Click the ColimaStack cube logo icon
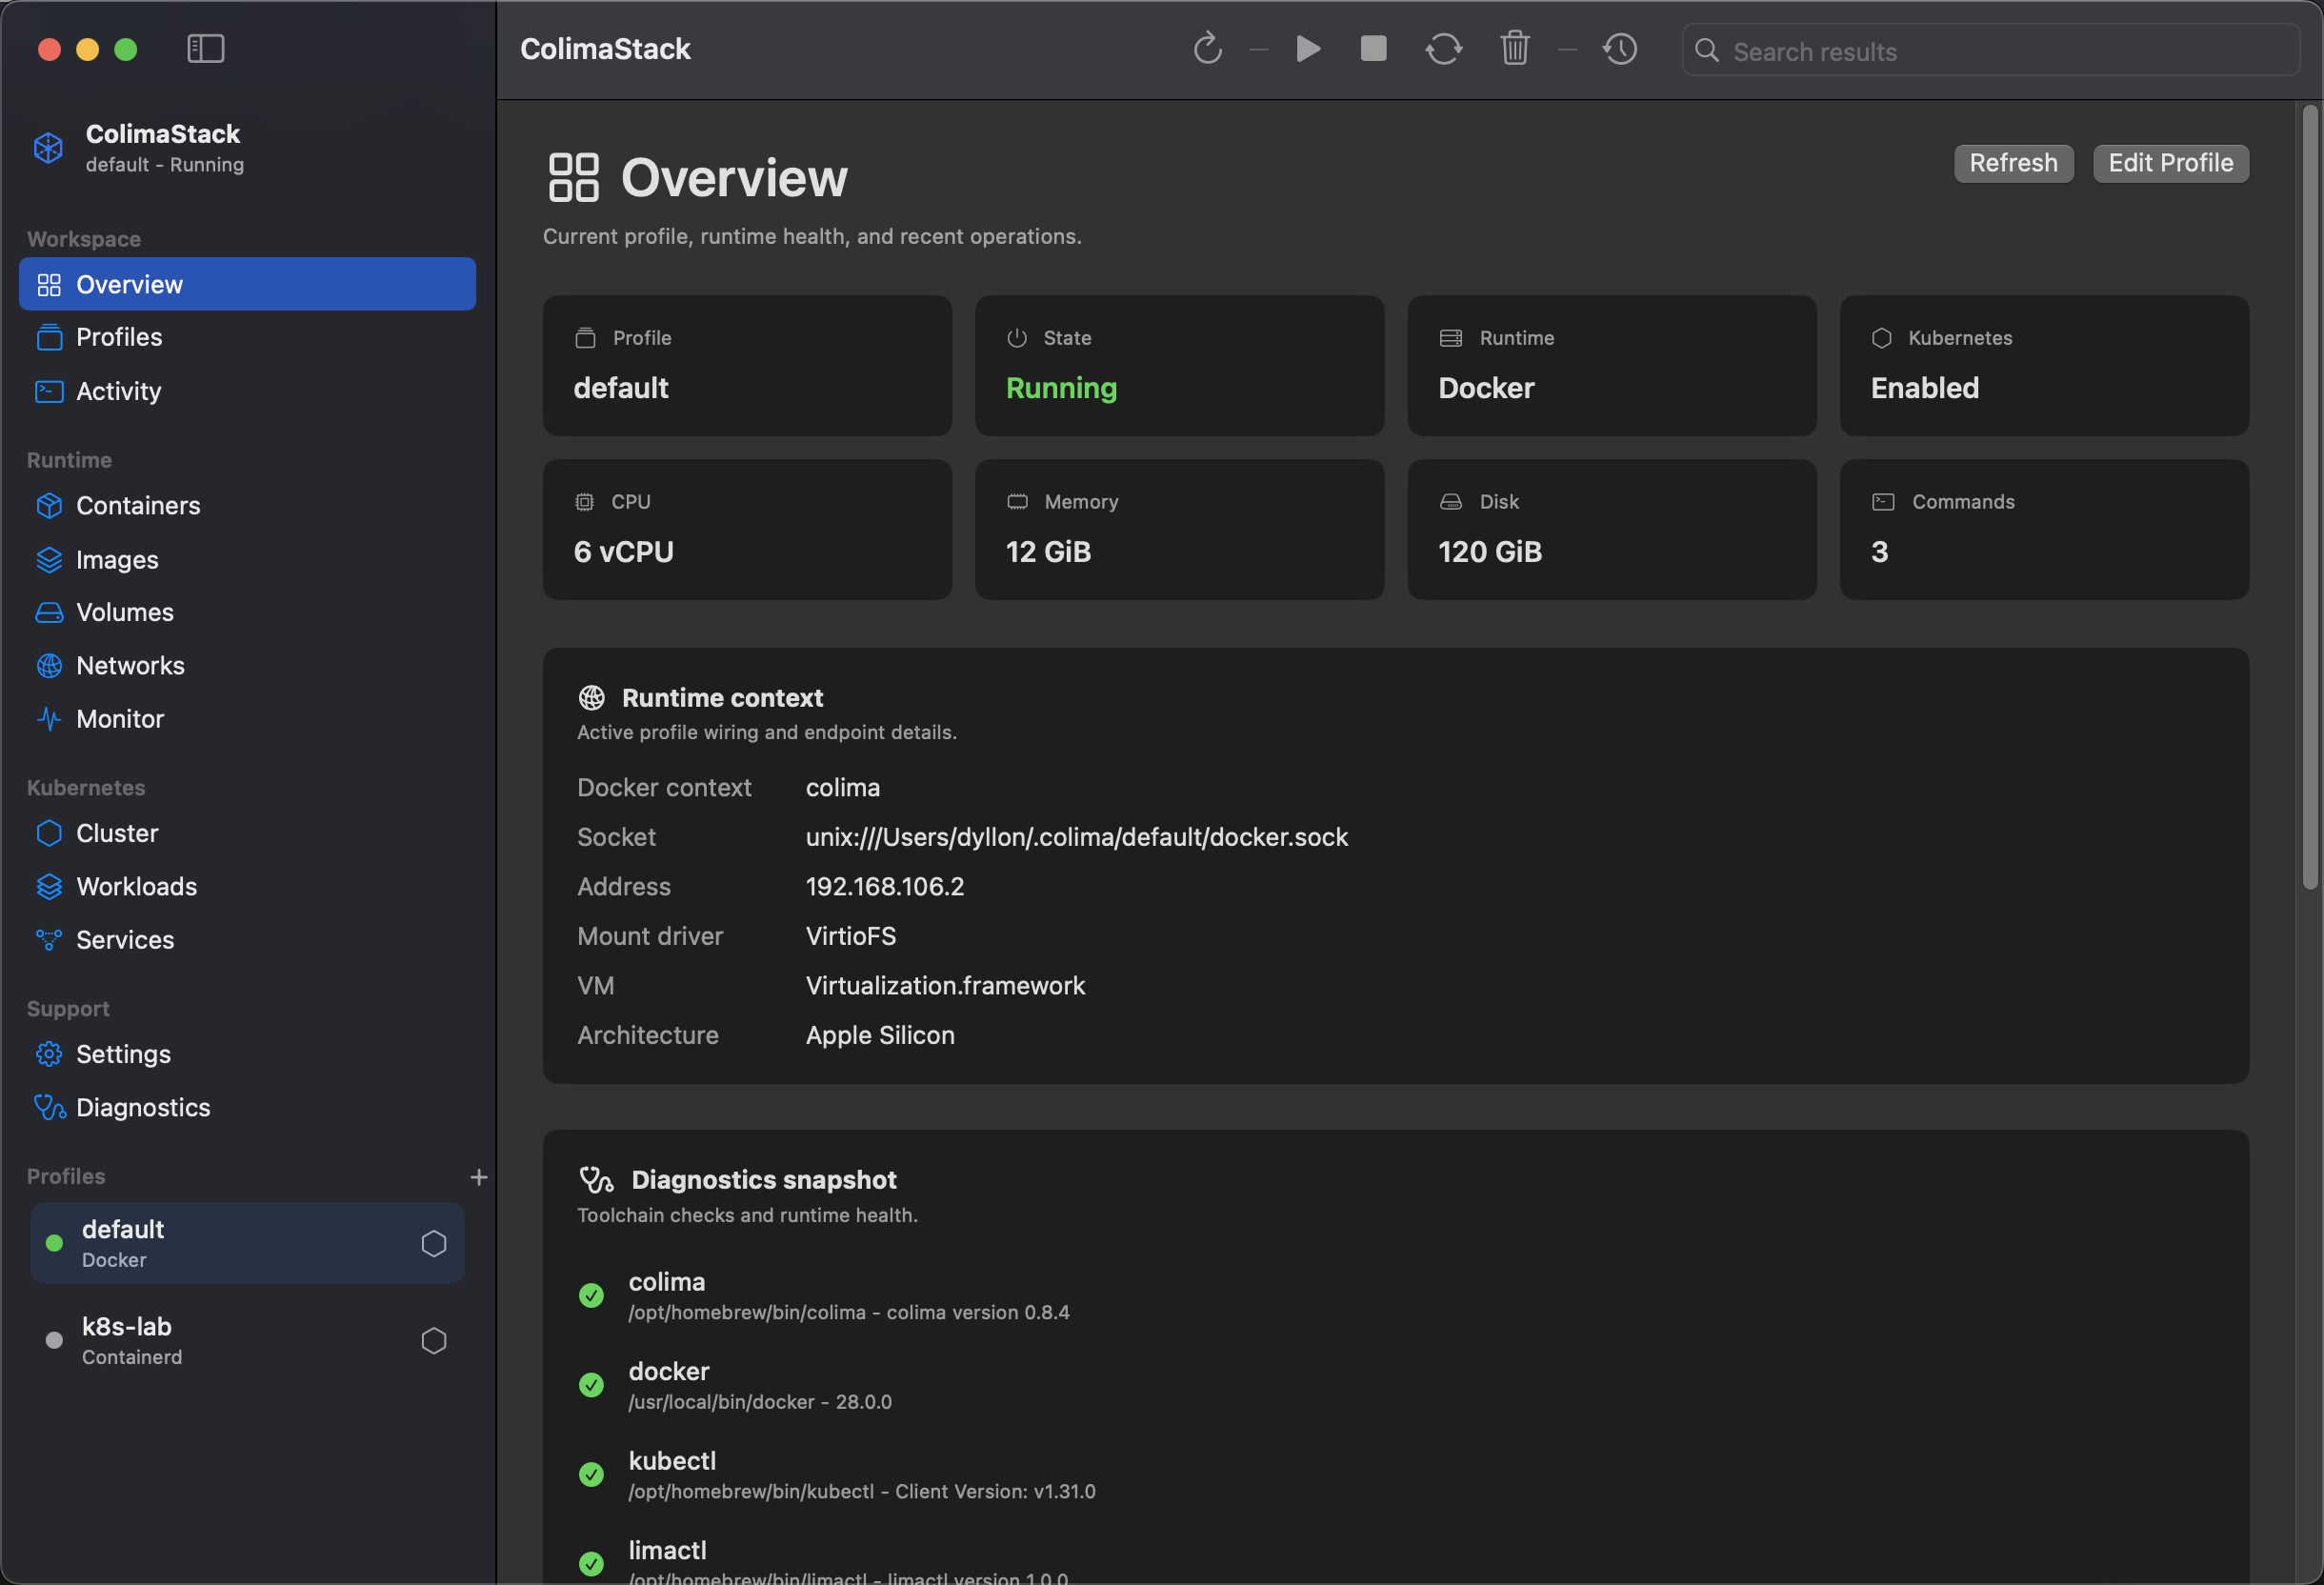The width and height of the screenshot is (2324, 1585). click(49, 148)
